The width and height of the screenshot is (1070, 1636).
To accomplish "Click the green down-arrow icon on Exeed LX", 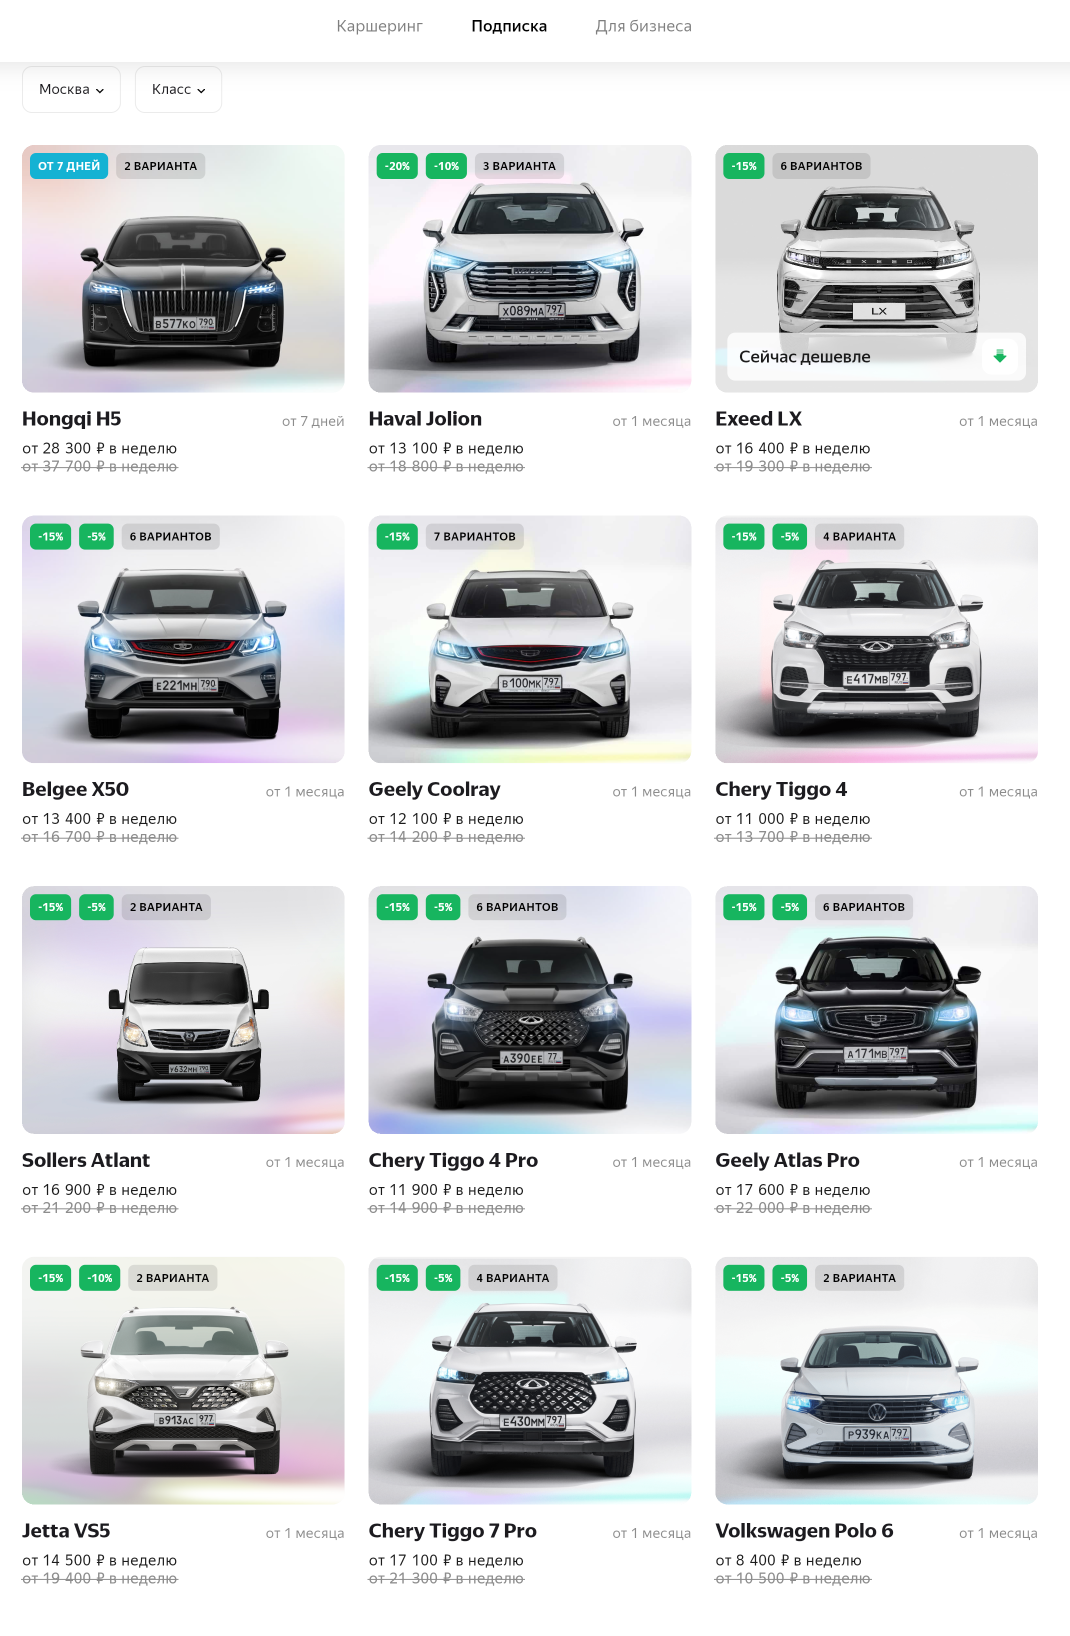I will tap(999, 356).
